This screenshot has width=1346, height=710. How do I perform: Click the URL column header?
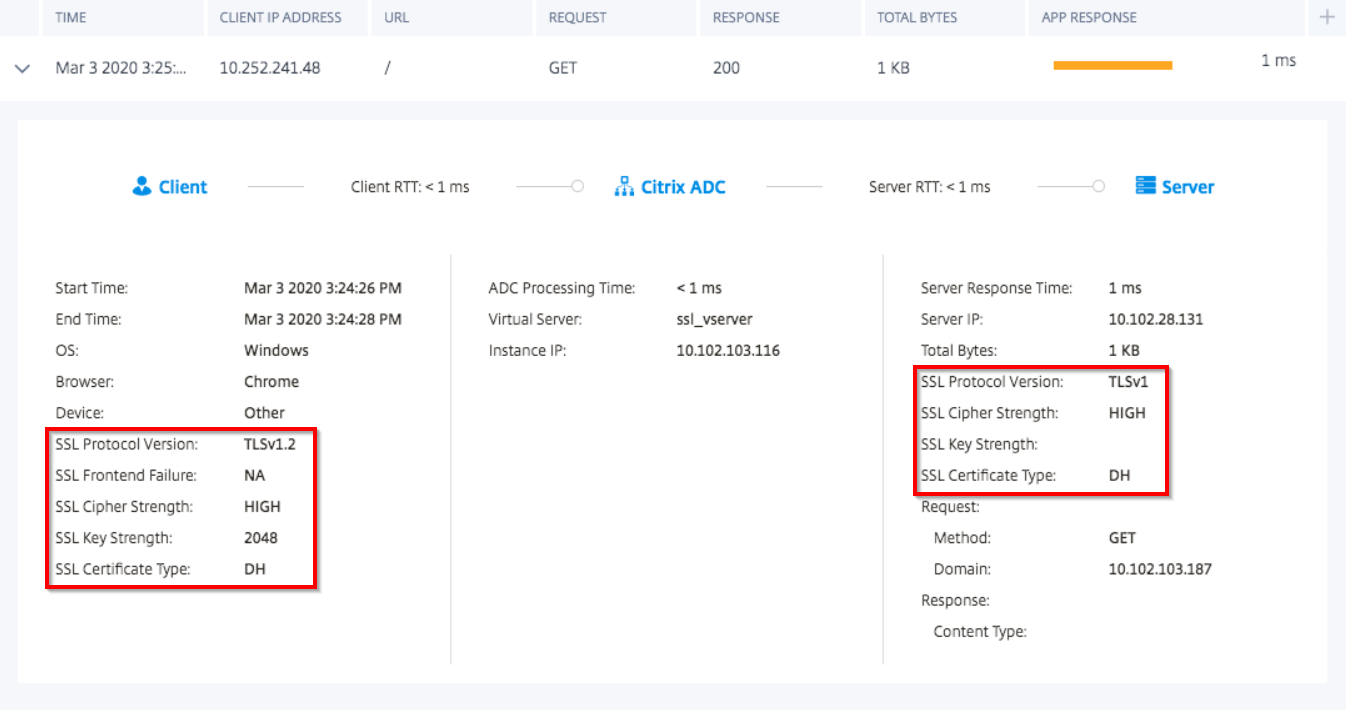tap(398, 17)
